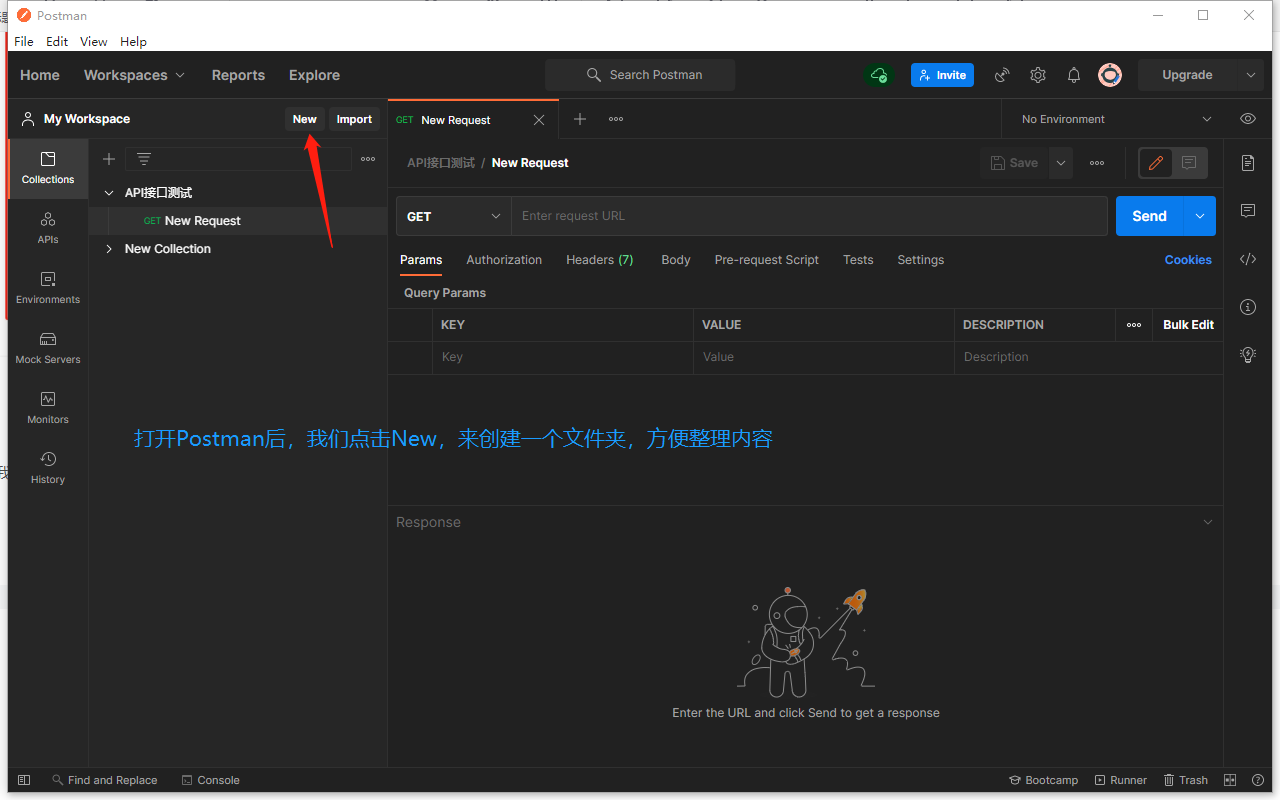This screenshot has width=1280, height=800.
Task: Switch to the Pre-request Script tab
Action: click(767, 260)
